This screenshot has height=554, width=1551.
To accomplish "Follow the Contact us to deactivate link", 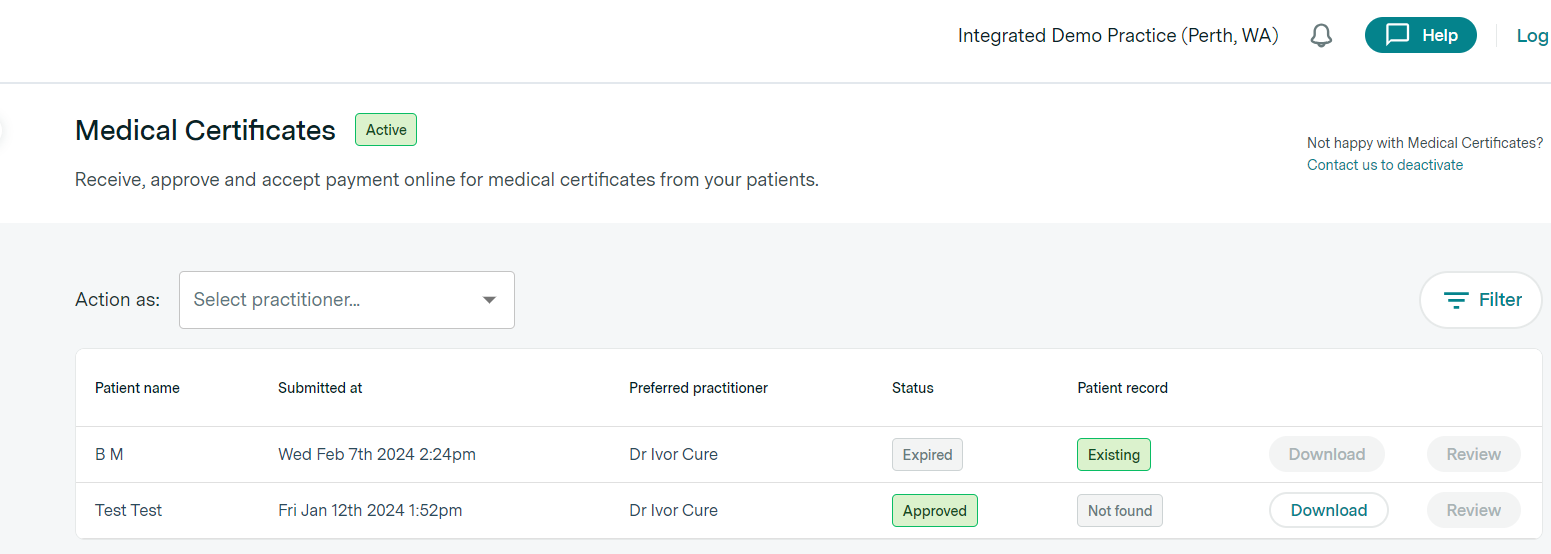I will tap(1384, 165).
